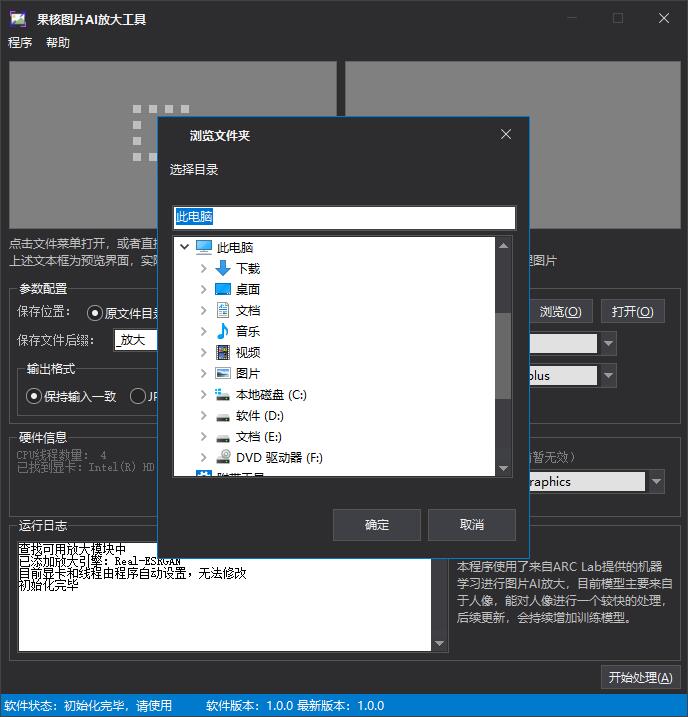Click the Music note icon

223,331
